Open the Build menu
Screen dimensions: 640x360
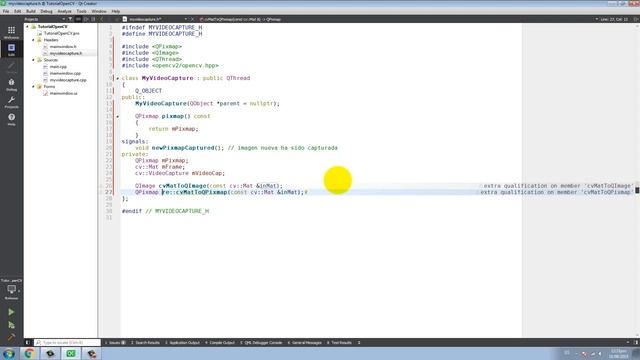31,11
